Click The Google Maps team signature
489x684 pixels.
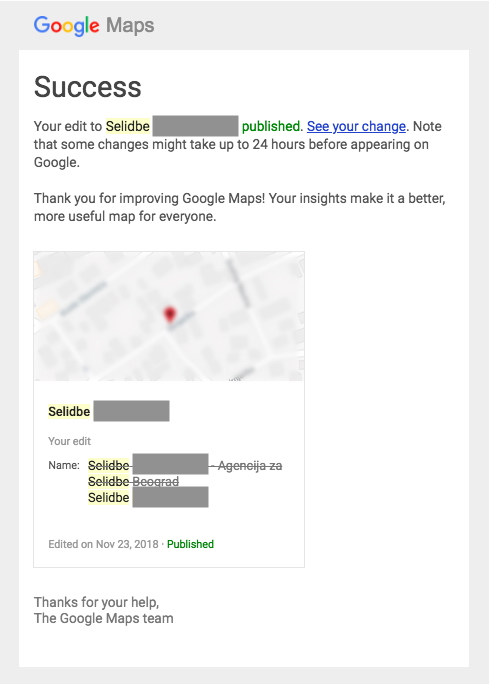104,618
